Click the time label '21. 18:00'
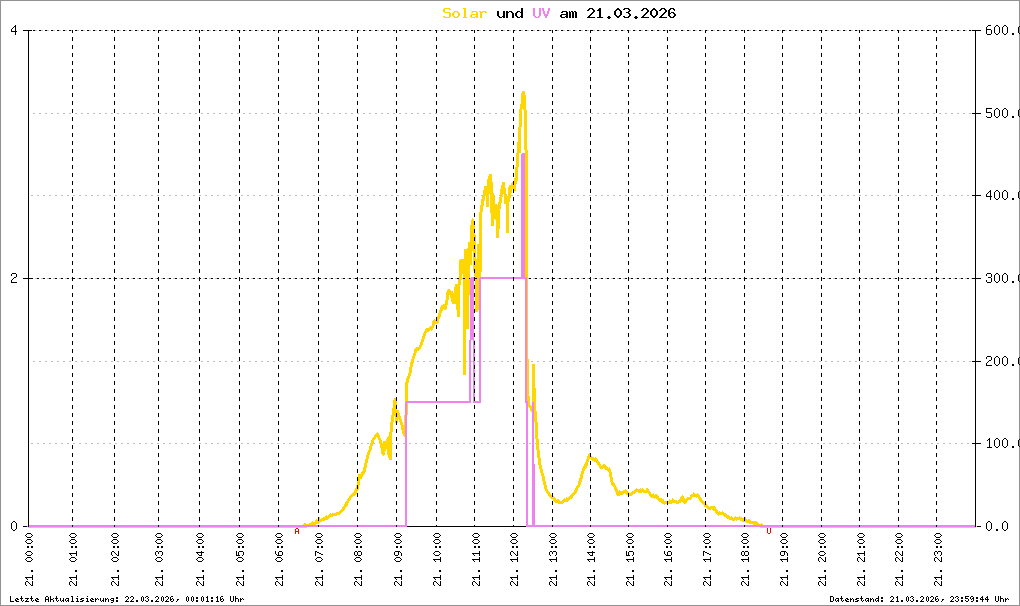 click(x=745, y=559)
